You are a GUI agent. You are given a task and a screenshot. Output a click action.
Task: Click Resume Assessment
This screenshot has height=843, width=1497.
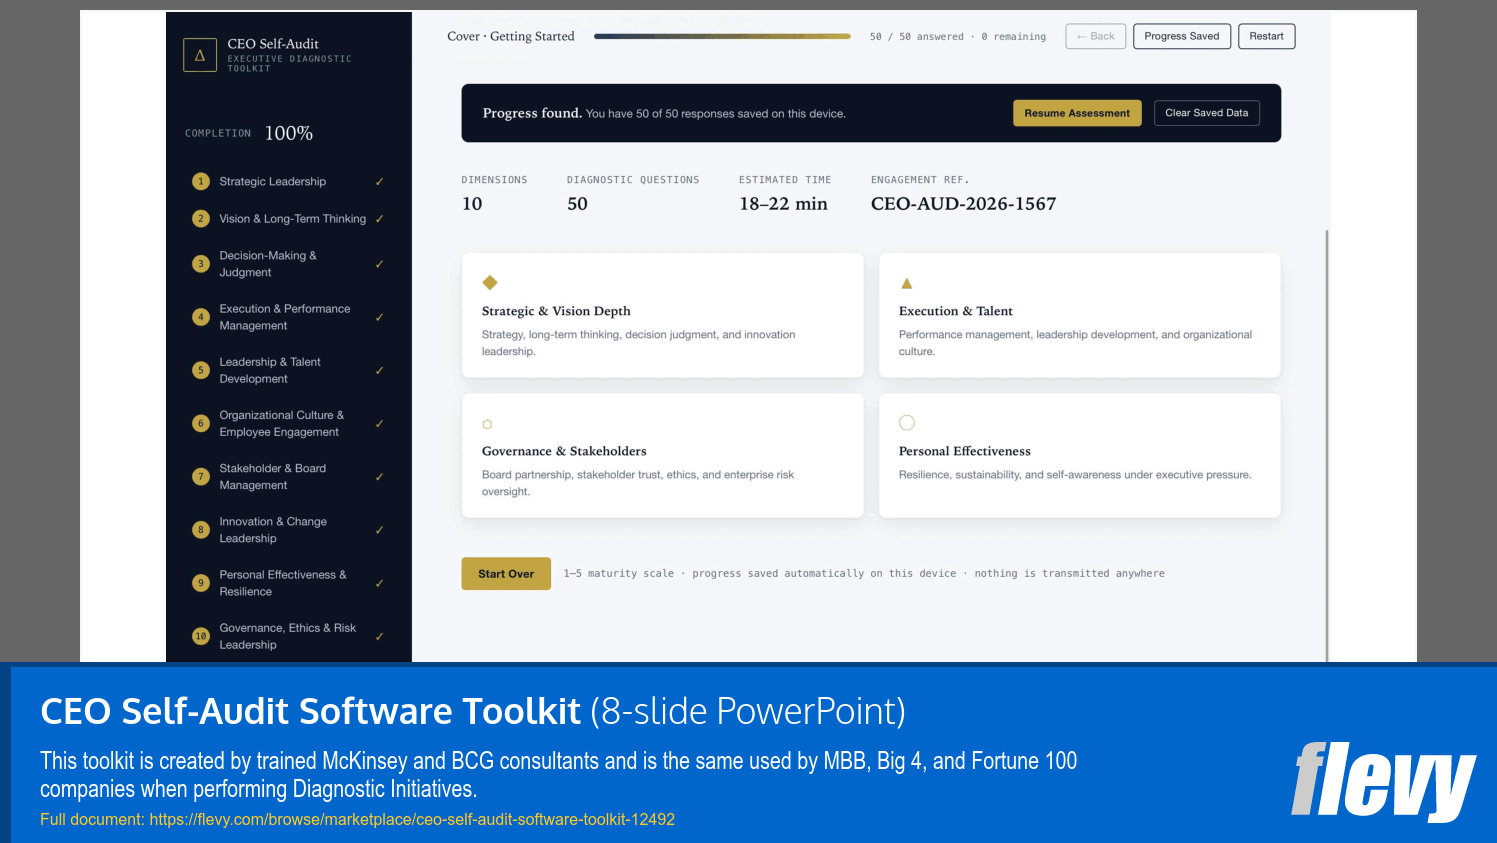point(1077,113)
